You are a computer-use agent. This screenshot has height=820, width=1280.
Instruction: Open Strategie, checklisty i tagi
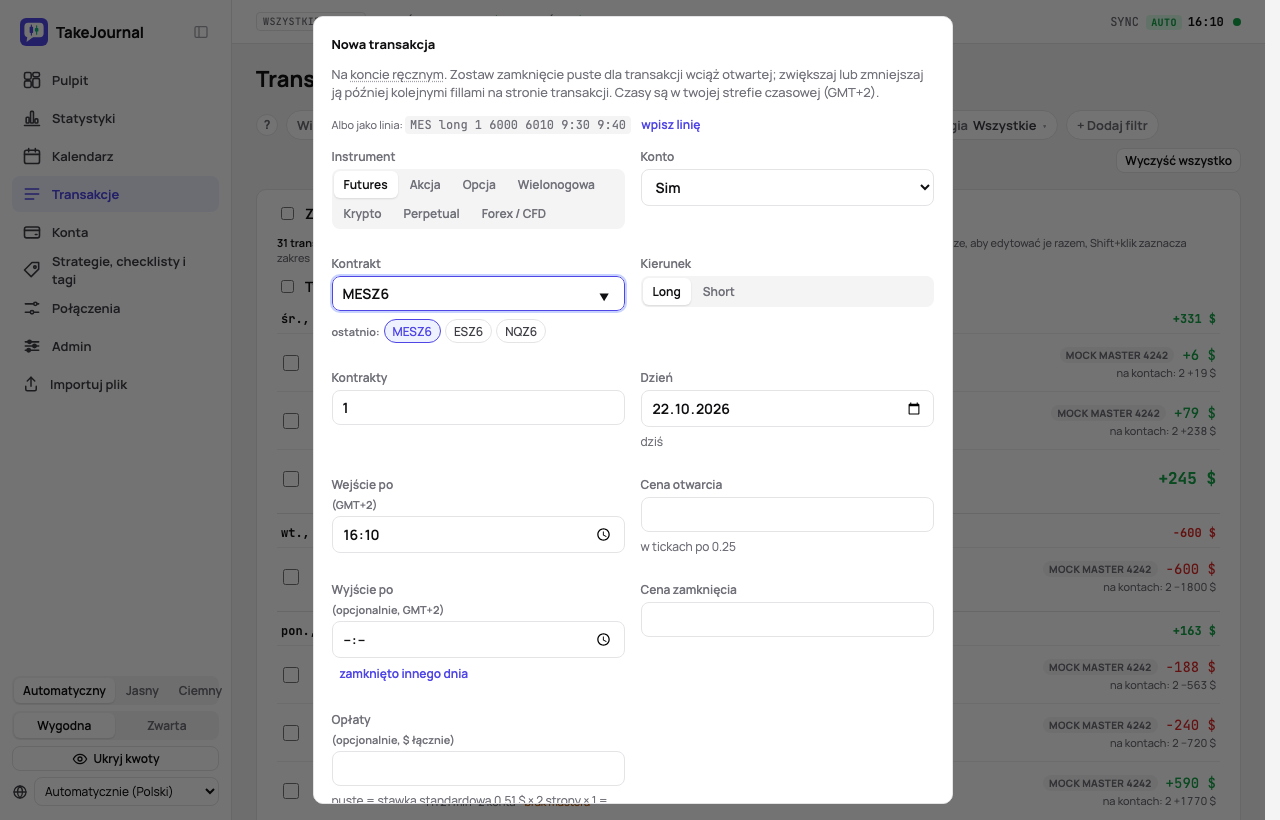point(115,270)
